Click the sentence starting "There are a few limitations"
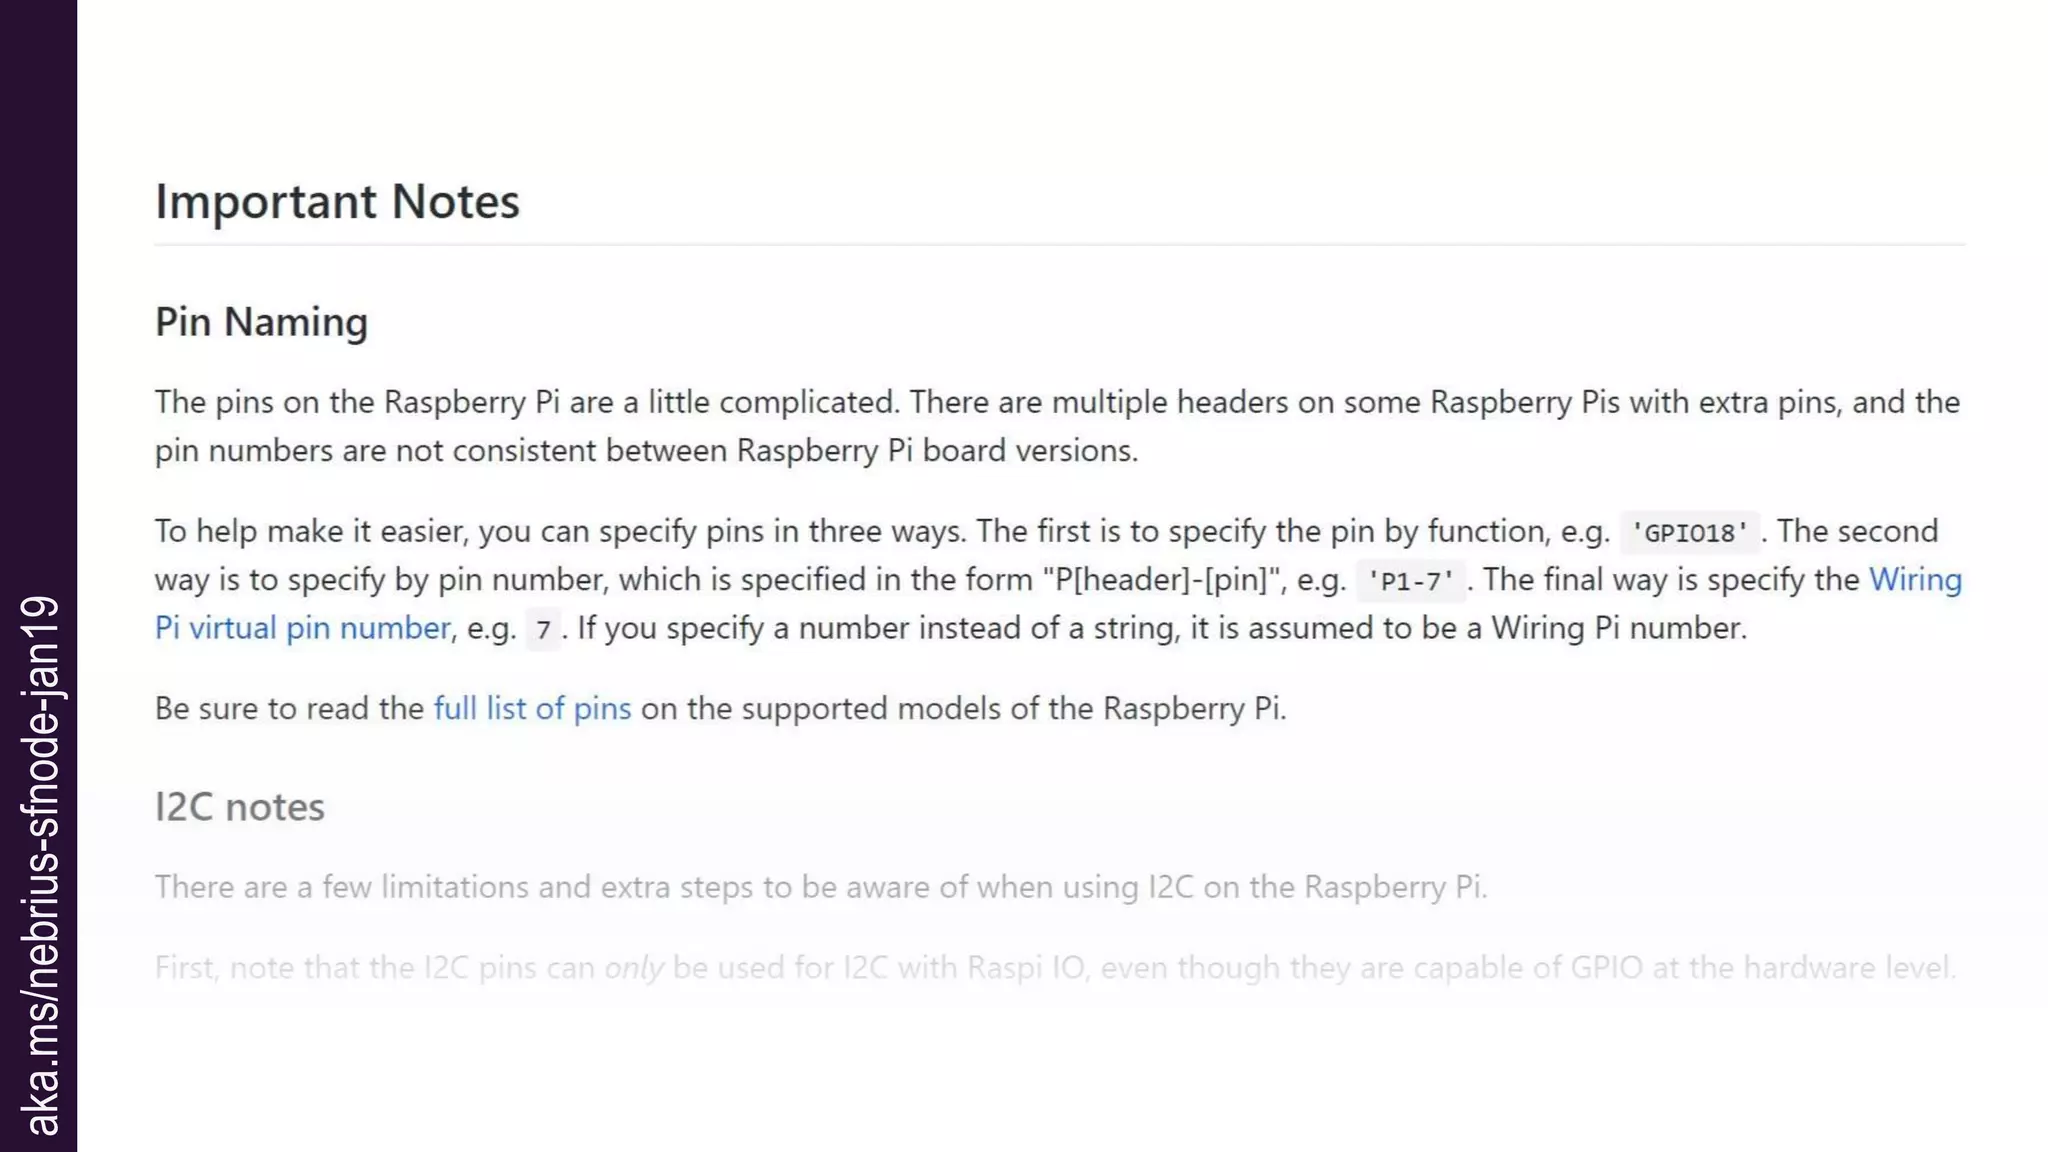The width and height of the screenshot is (2048, 1152). pyautogui.click(x=820, y=887)
